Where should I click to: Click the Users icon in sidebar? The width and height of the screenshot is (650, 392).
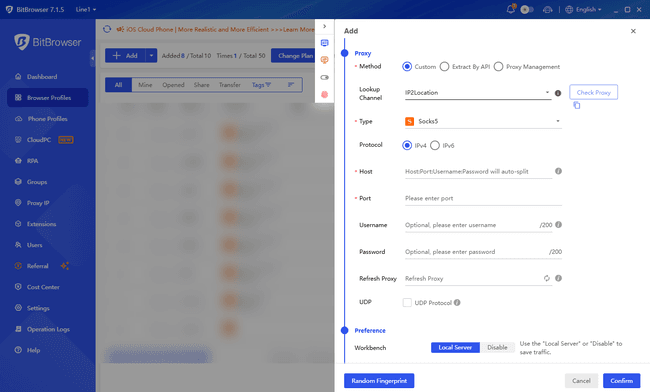(18, 245)
